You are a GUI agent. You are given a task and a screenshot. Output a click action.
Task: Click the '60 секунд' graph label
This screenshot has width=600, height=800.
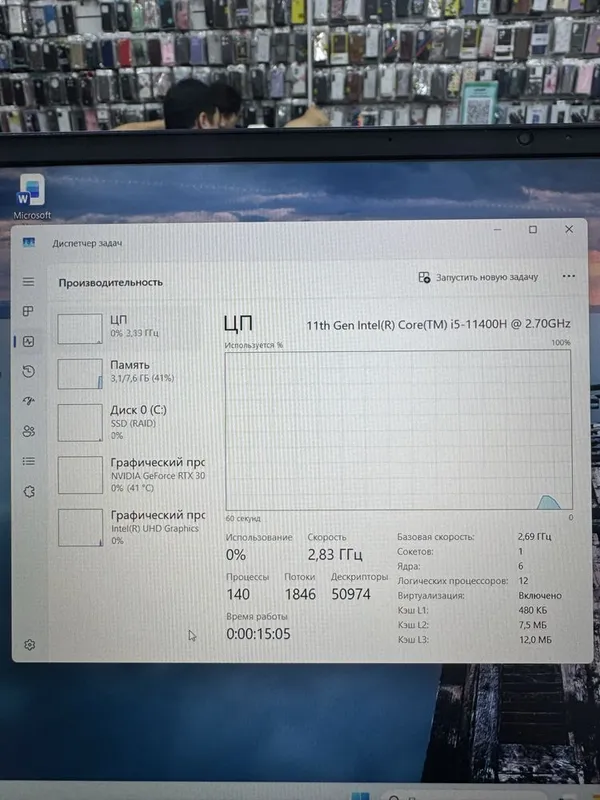[243, 518]
